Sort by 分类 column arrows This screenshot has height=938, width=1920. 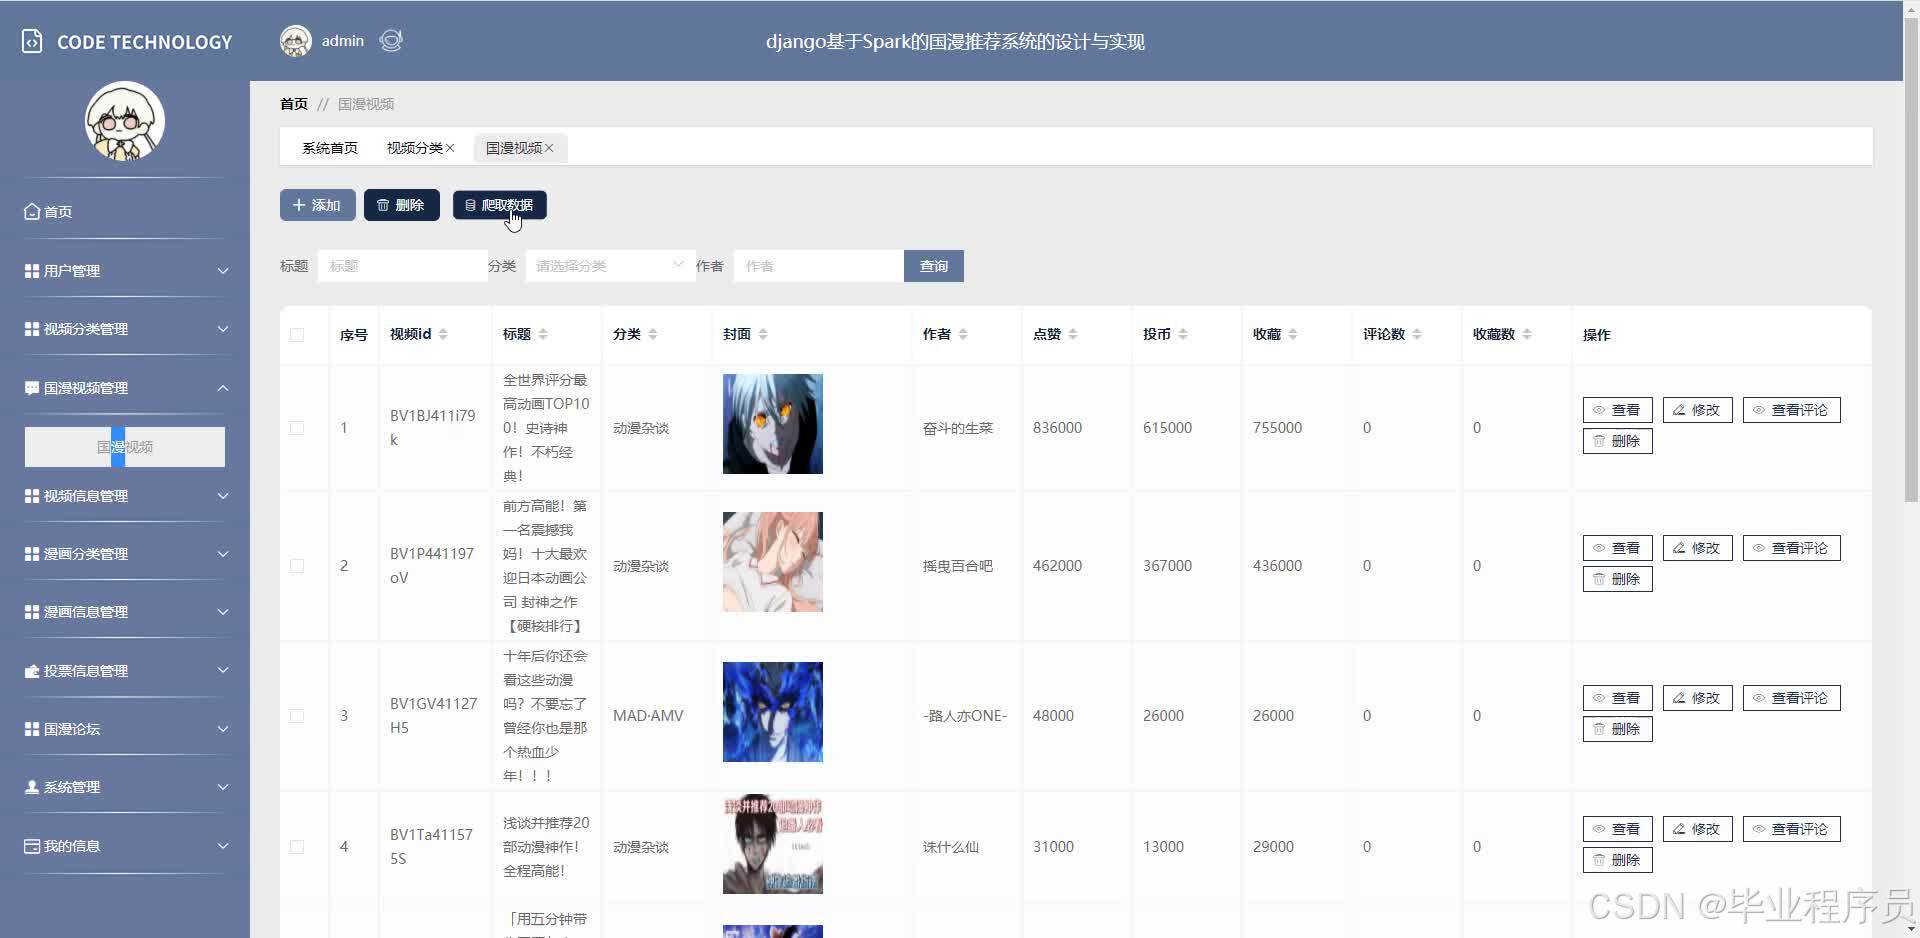653,334
